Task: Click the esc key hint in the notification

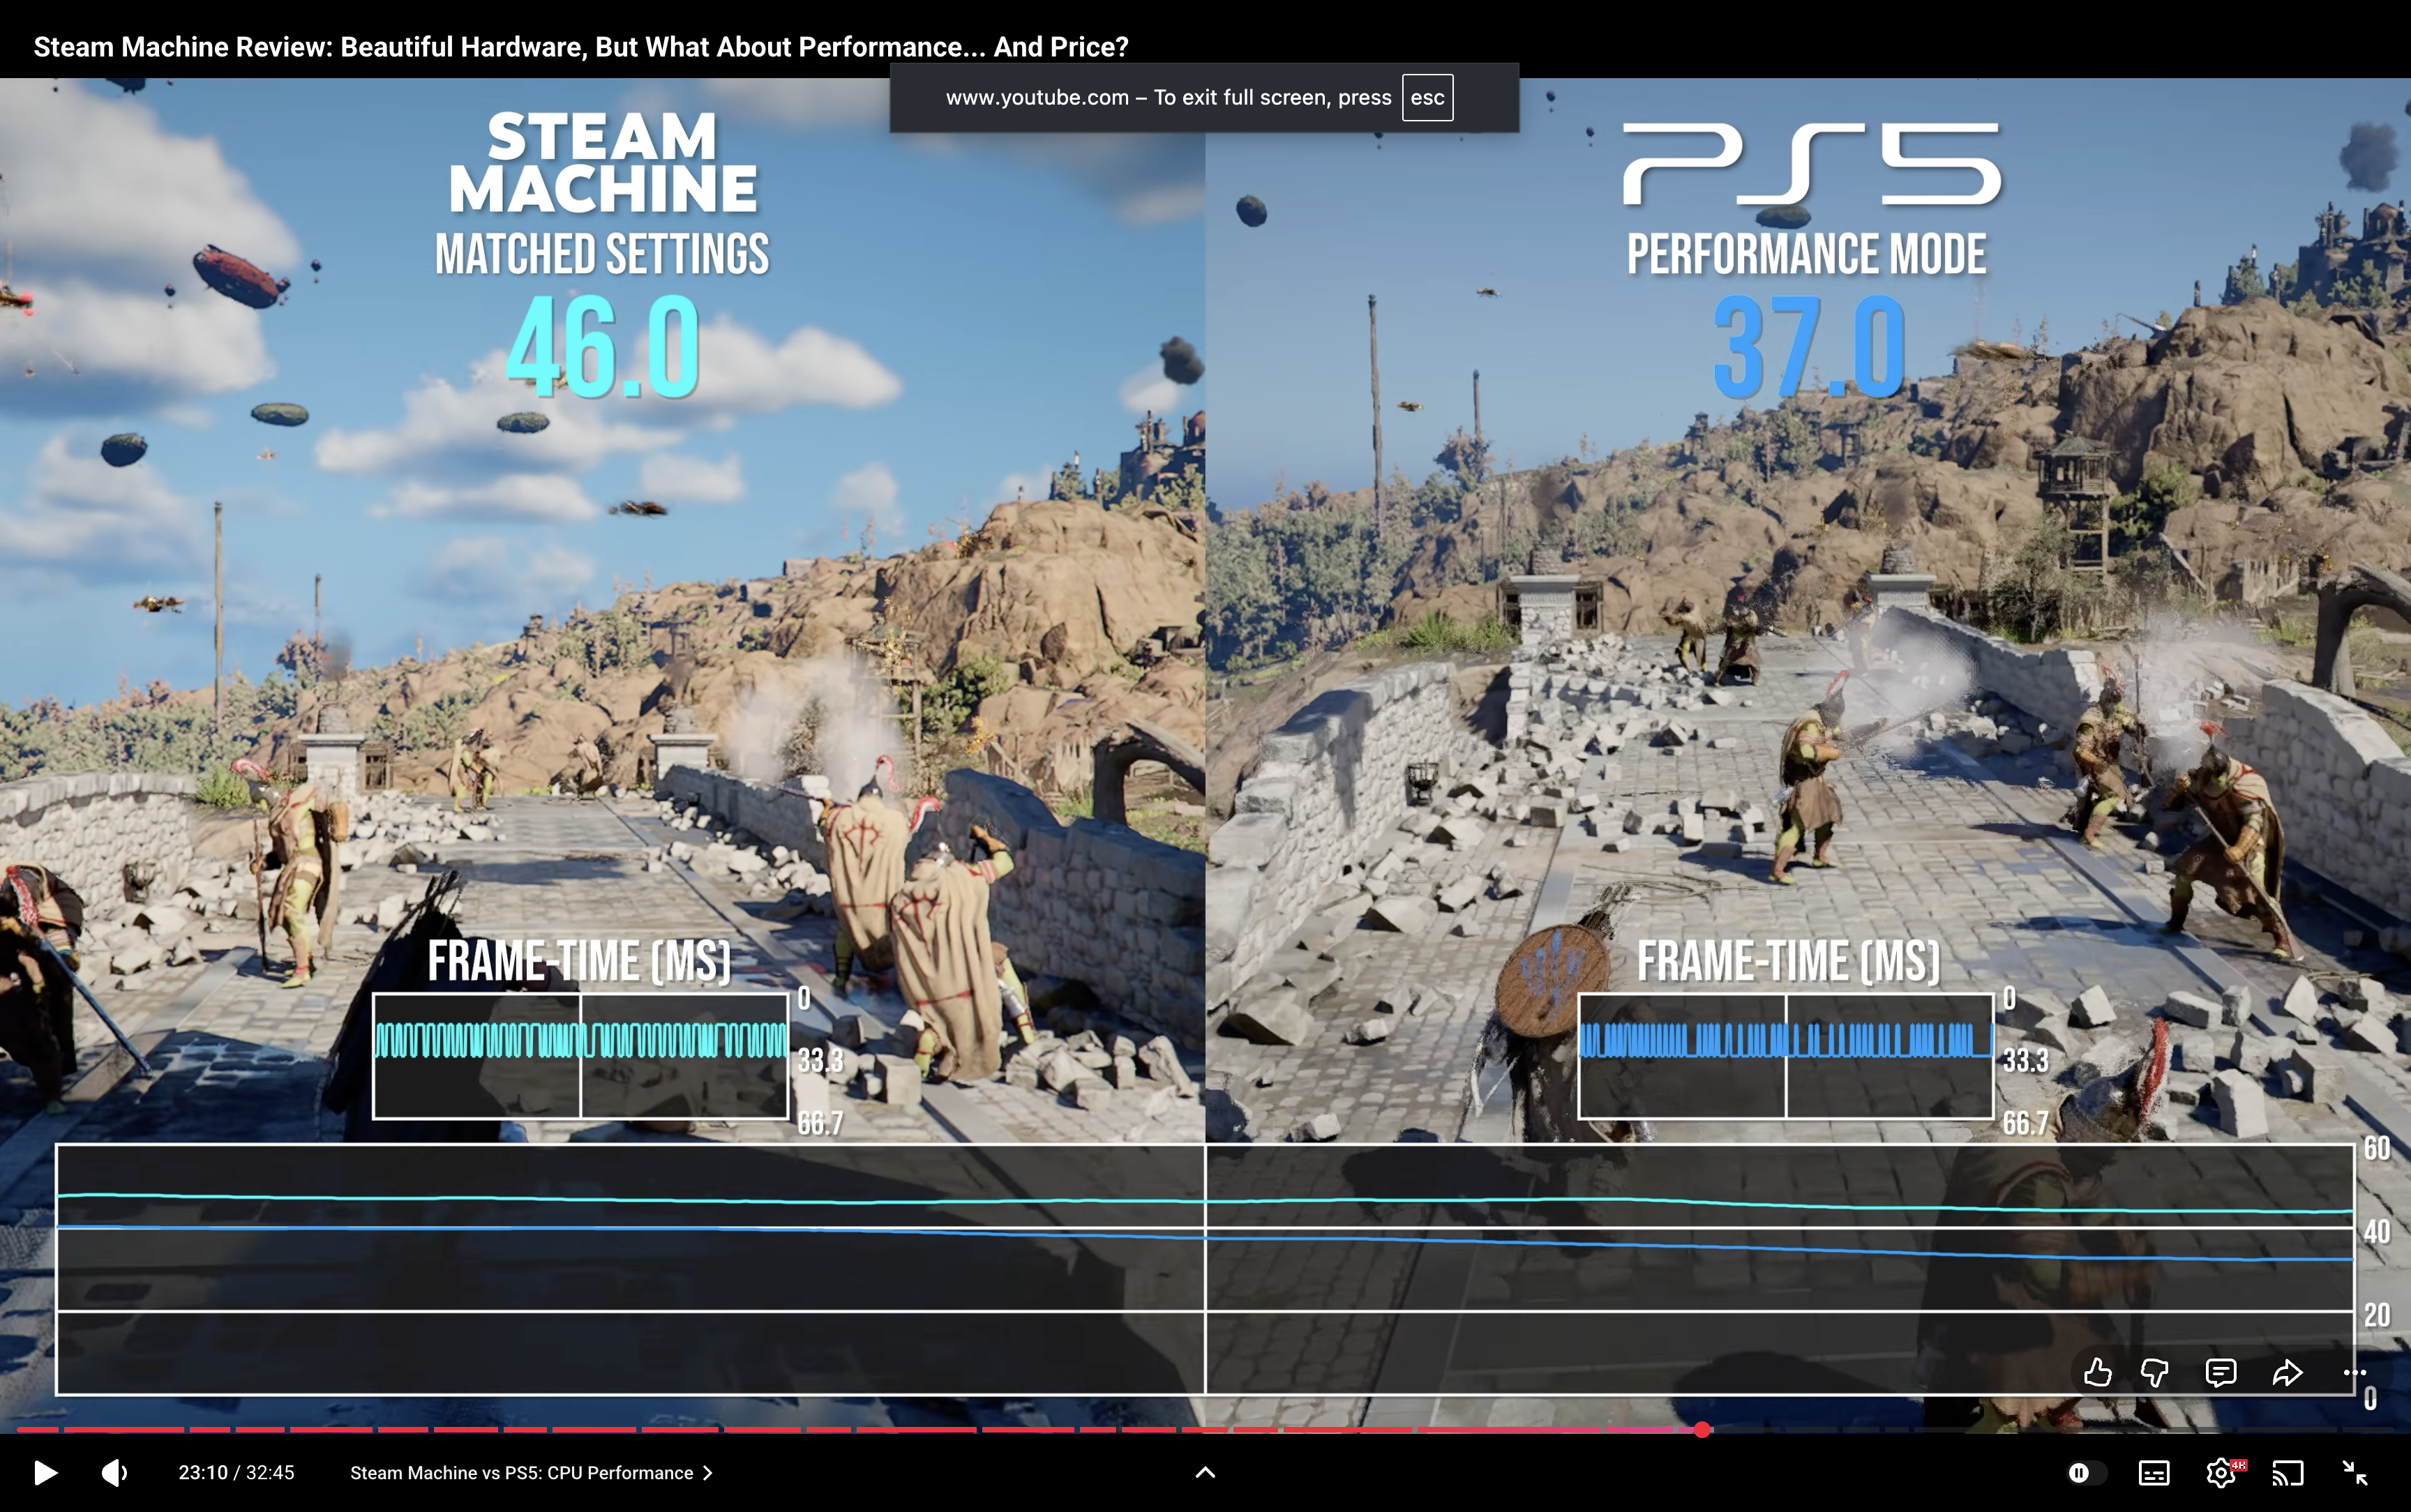Action: point(1427,97)
